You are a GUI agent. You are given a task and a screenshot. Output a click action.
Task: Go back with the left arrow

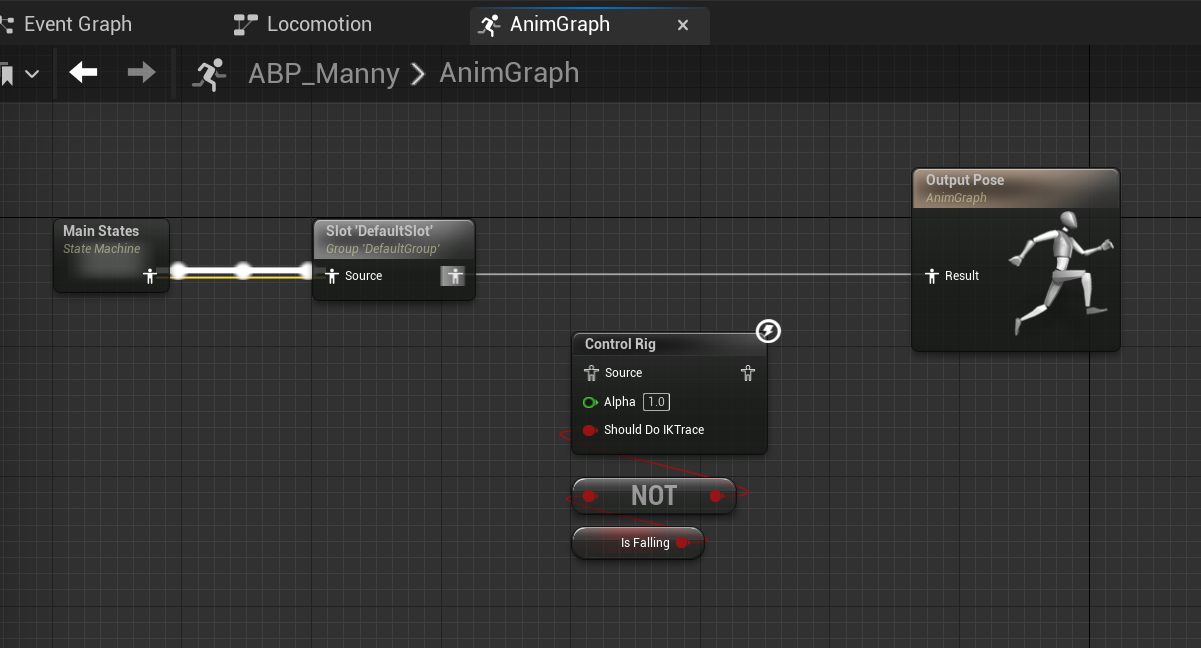[83, 72]
